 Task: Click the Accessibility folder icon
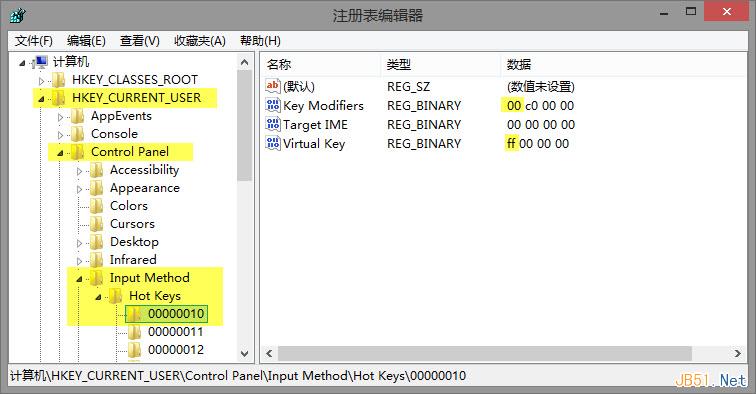pyautogui.click(x=97, y=170)
